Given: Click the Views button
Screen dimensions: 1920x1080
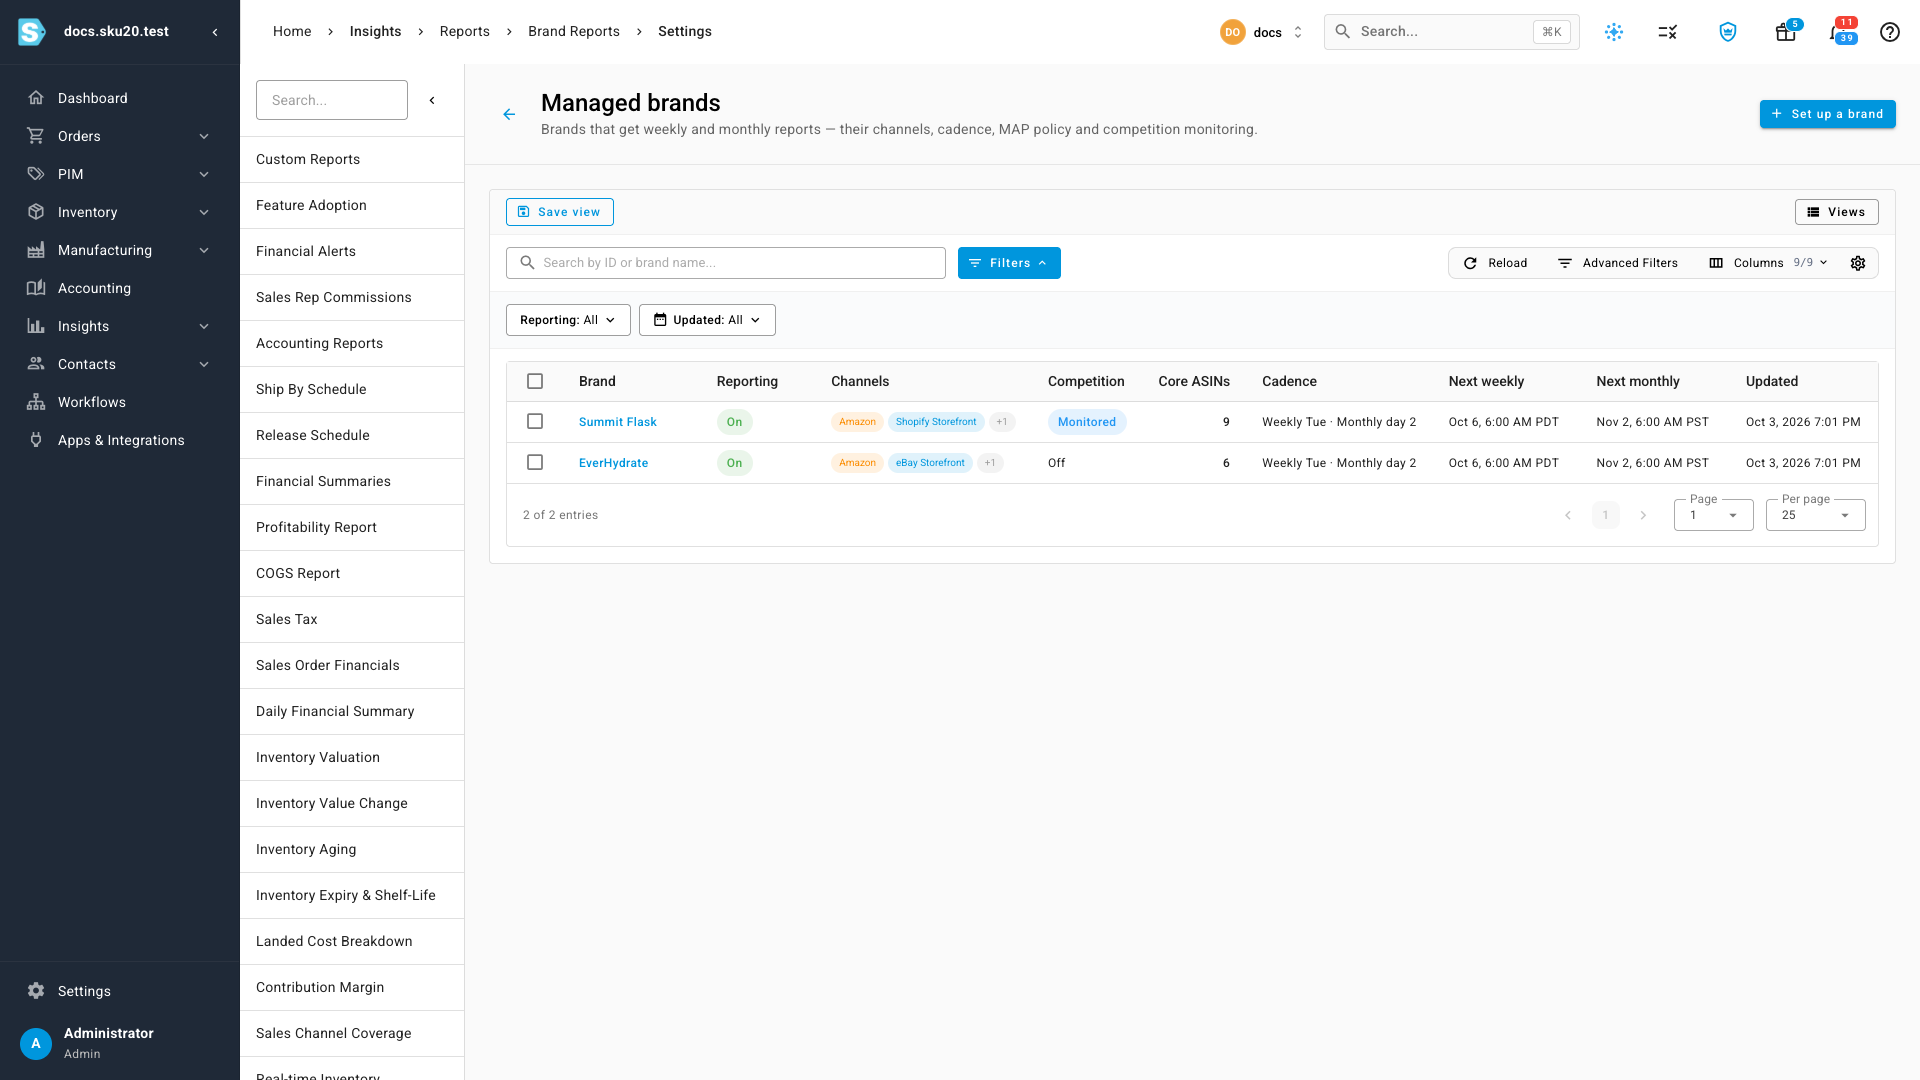Looking at the screenshot, I should click(x=1836, y=212).
